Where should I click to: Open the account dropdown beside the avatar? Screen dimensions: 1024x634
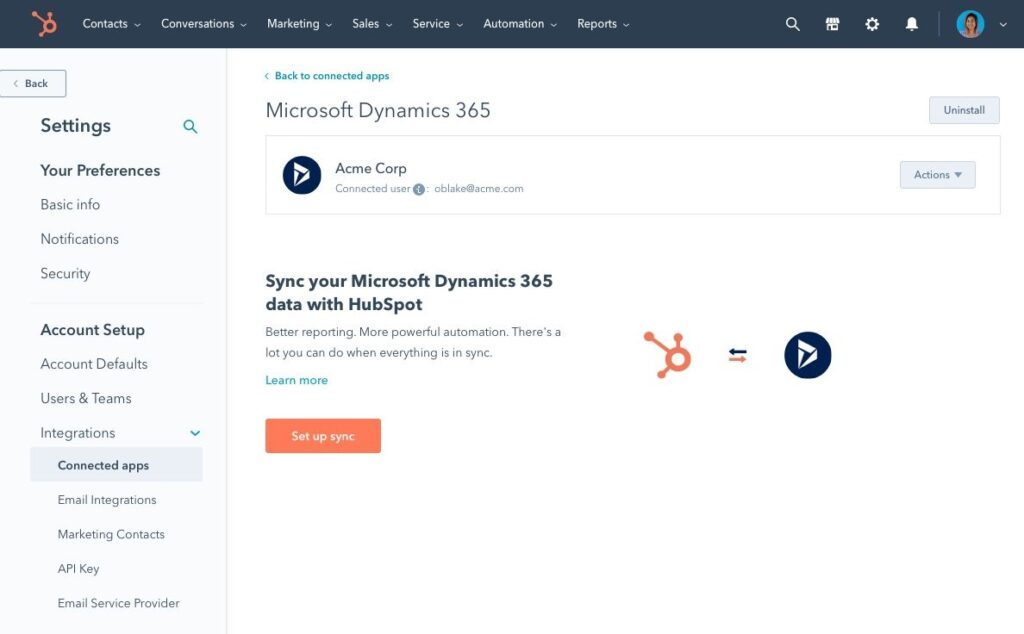click(x=1003, y=23)
